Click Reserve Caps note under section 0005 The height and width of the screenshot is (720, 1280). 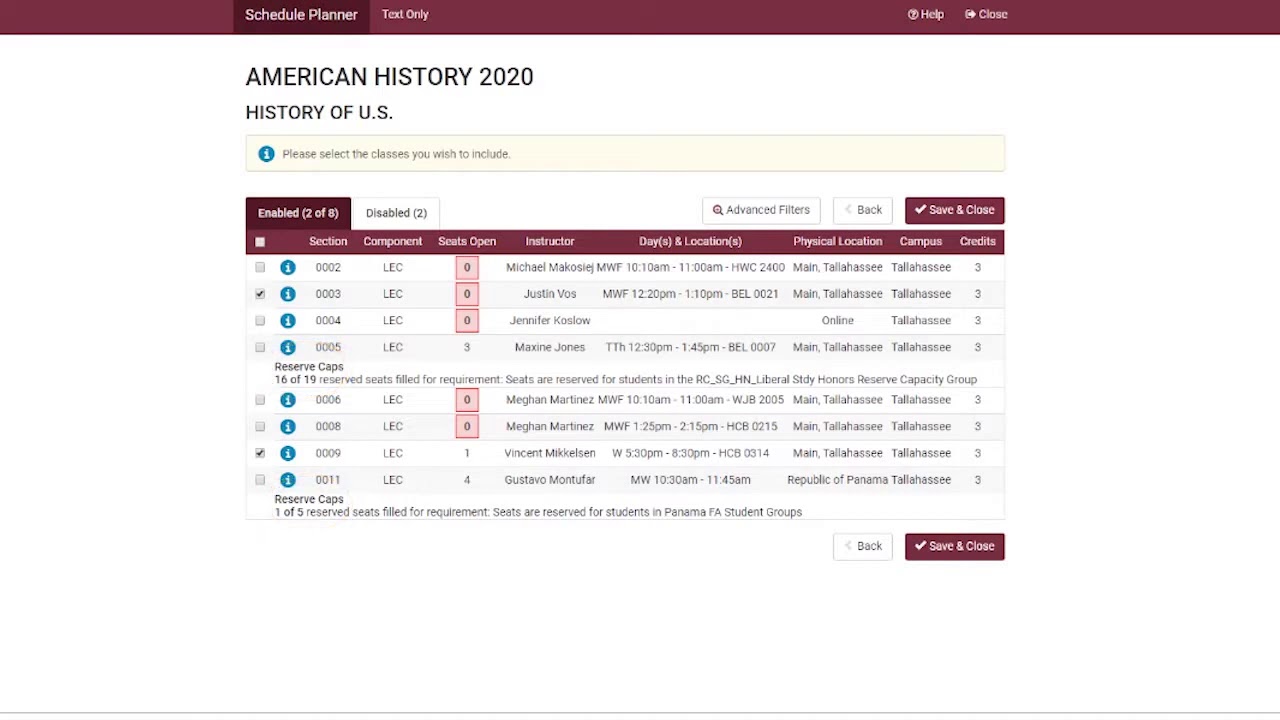[626, 373]
